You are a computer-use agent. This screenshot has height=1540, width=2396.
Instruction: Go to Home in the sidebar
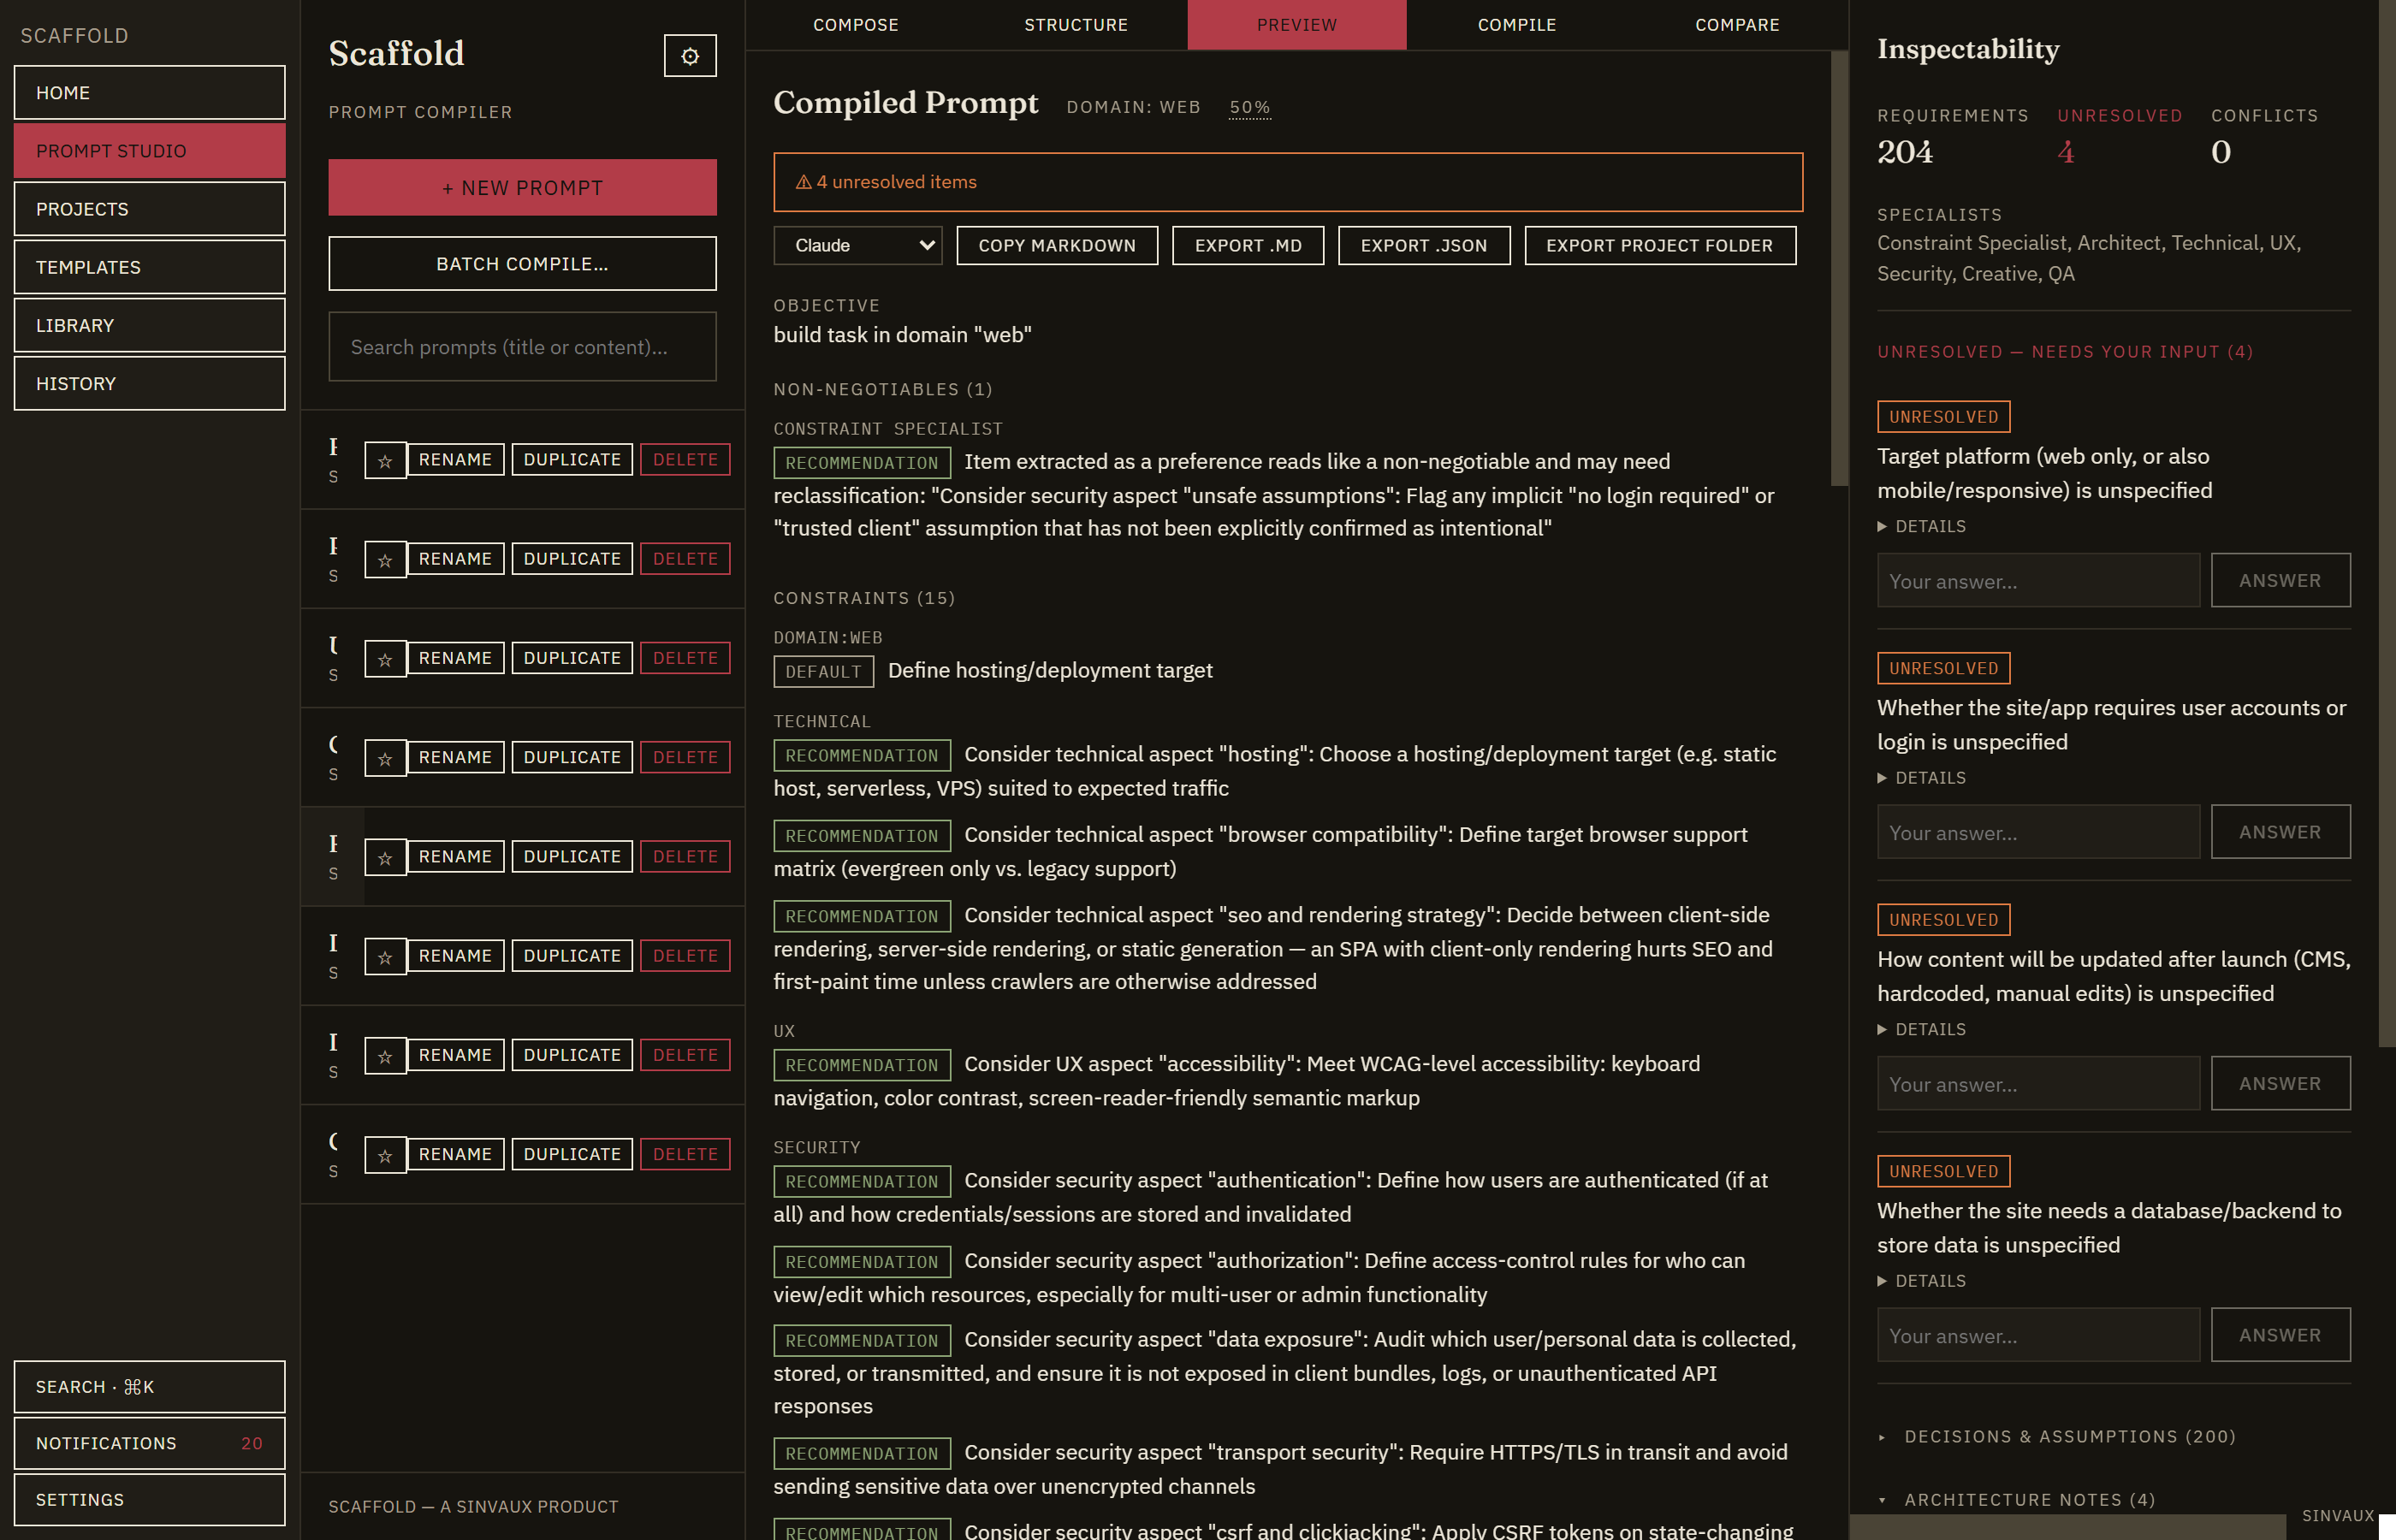tap(149, 92)
